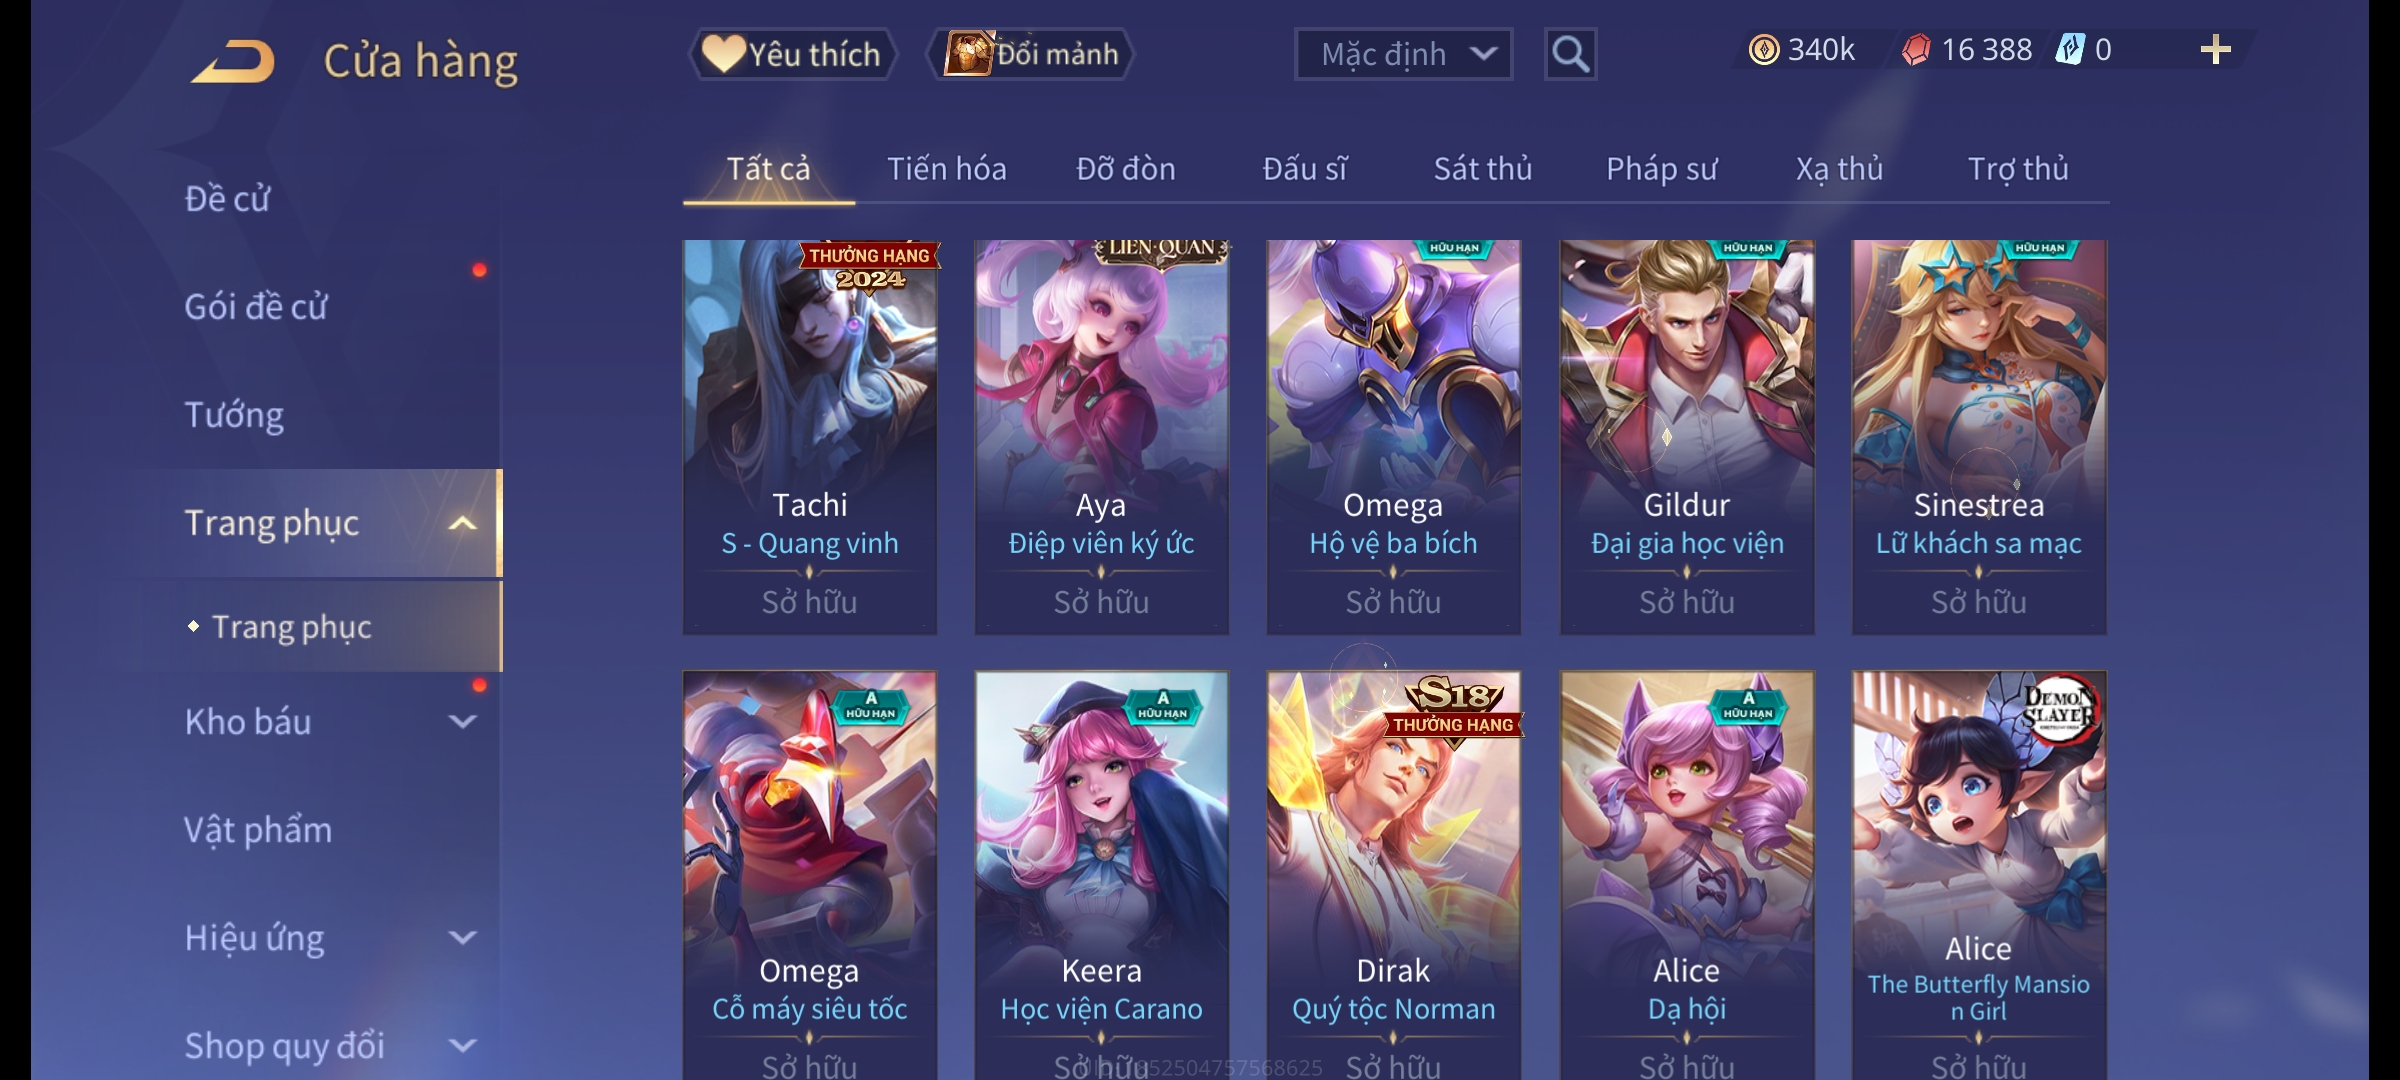Expand the Kho báu sidebar section

[x=462, y=722]
